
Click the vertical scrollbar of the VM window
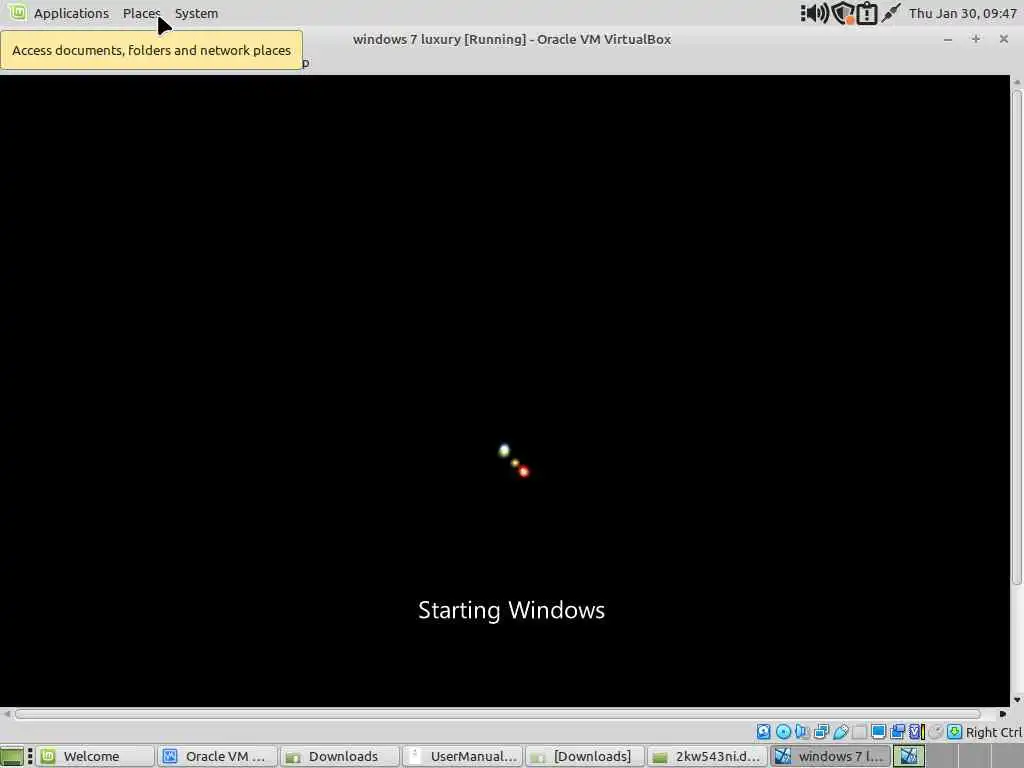click(1017, 336)
